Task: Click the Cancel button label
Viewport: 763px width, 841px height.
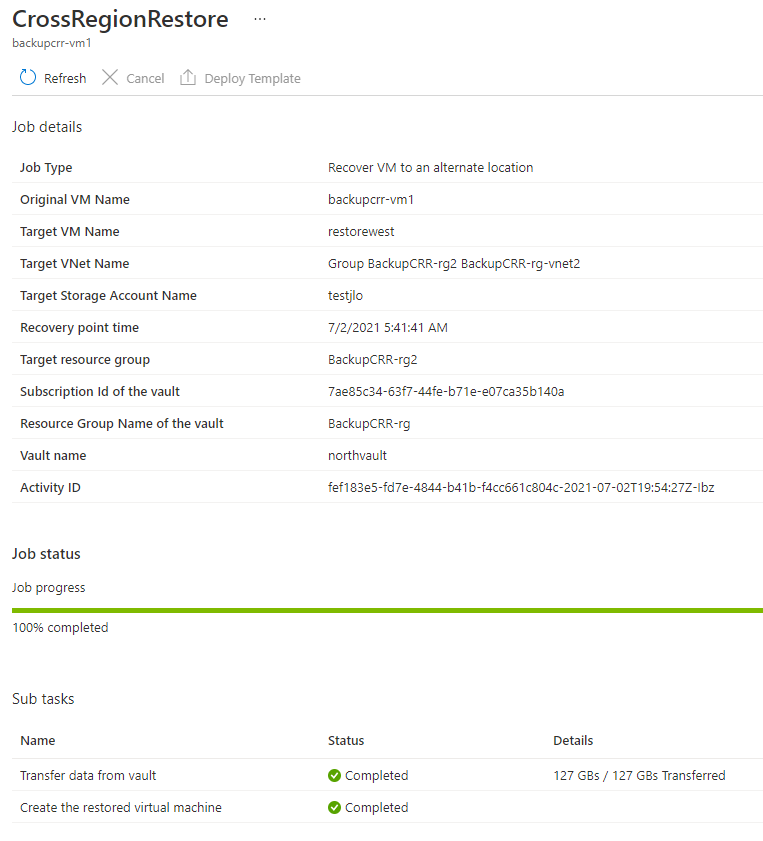Action: (145, 79)
